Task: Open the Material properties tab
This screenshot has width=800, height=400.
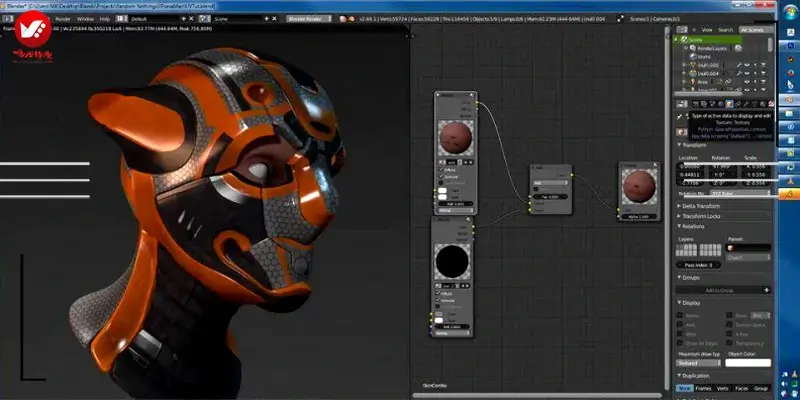Action: tap(763, 104)
